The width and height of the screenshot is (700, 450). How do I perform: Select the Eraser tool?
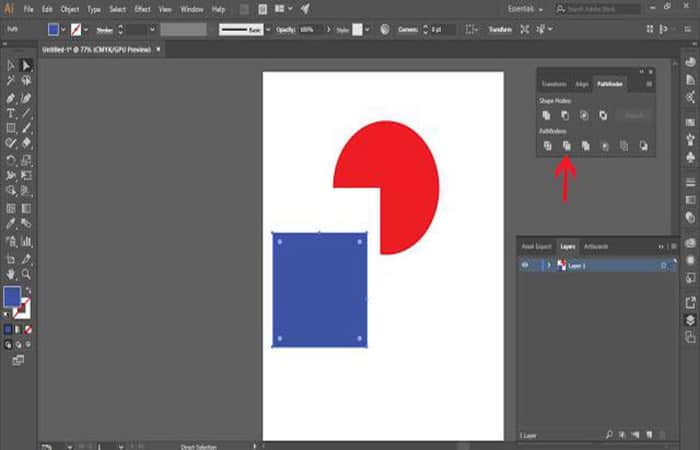26,143
